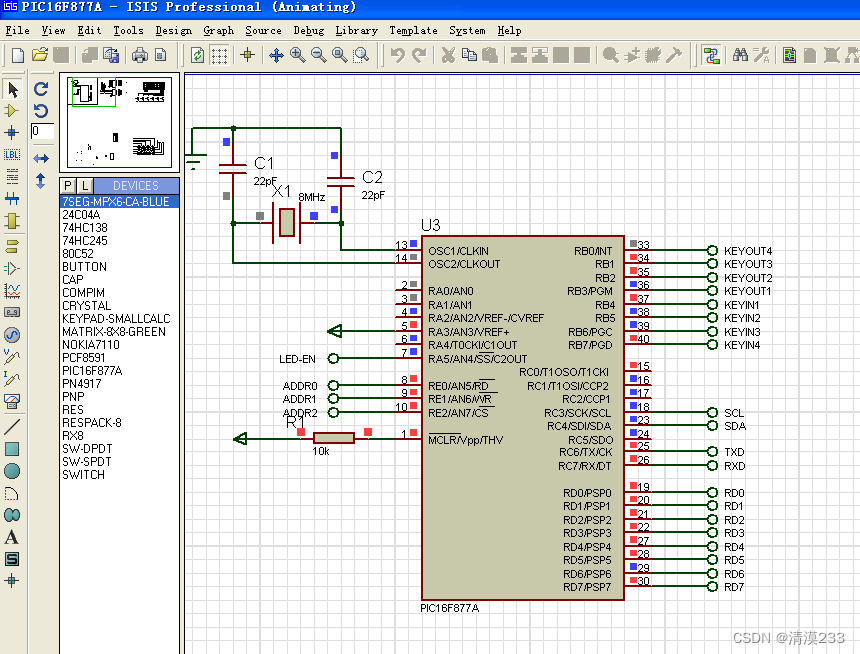Screen dimensions: 860x654
Task: Click the rotation angle input field
Action: tap(42, 132)
